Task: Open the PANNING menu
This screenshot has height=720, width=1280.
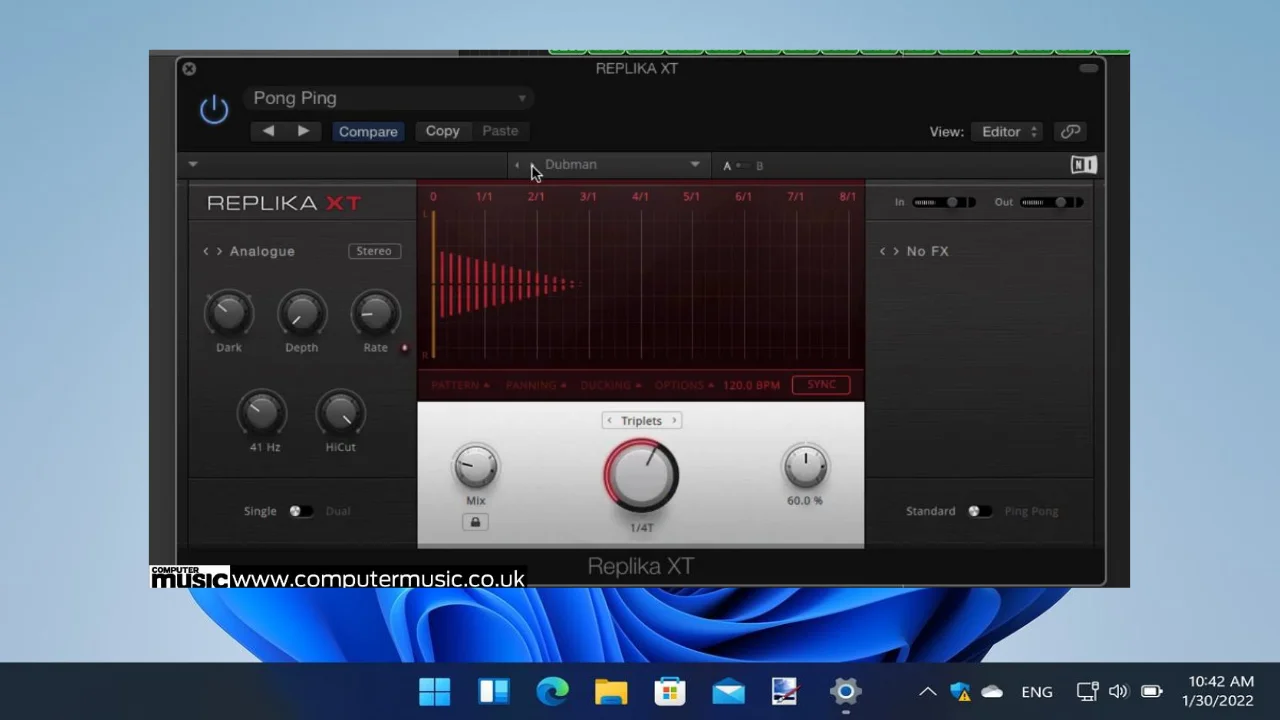Action: 536,385
